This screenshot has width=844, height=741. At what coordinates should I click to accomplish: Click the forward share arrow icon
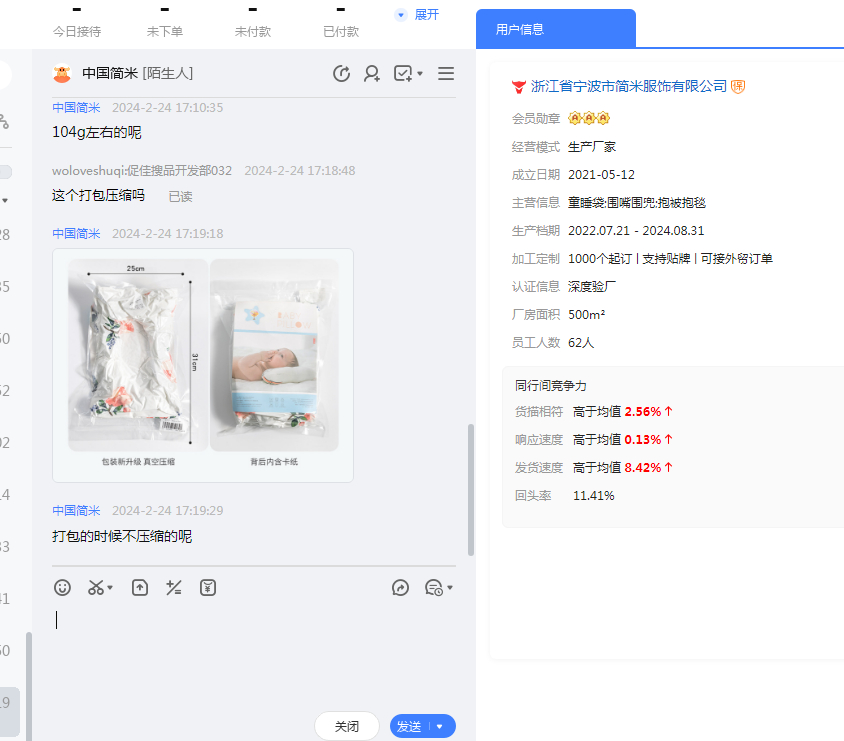point(400,588)
